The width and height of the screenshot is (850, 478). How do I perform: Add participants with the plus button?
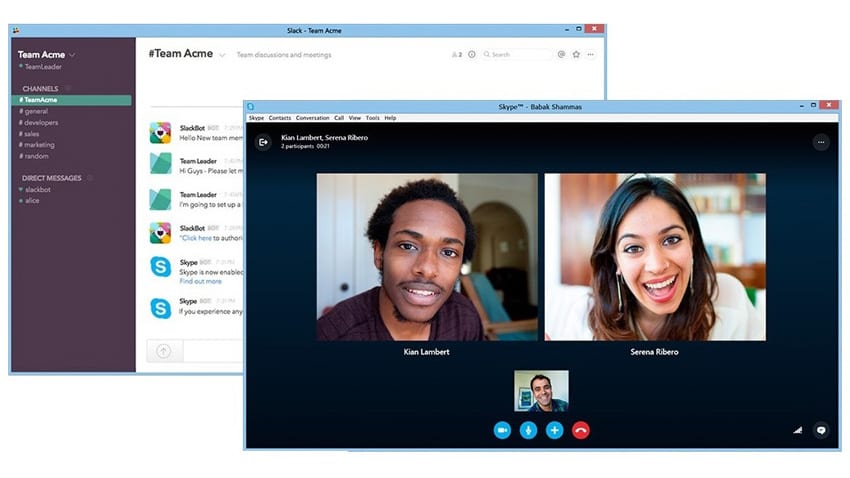pos(554,430)
